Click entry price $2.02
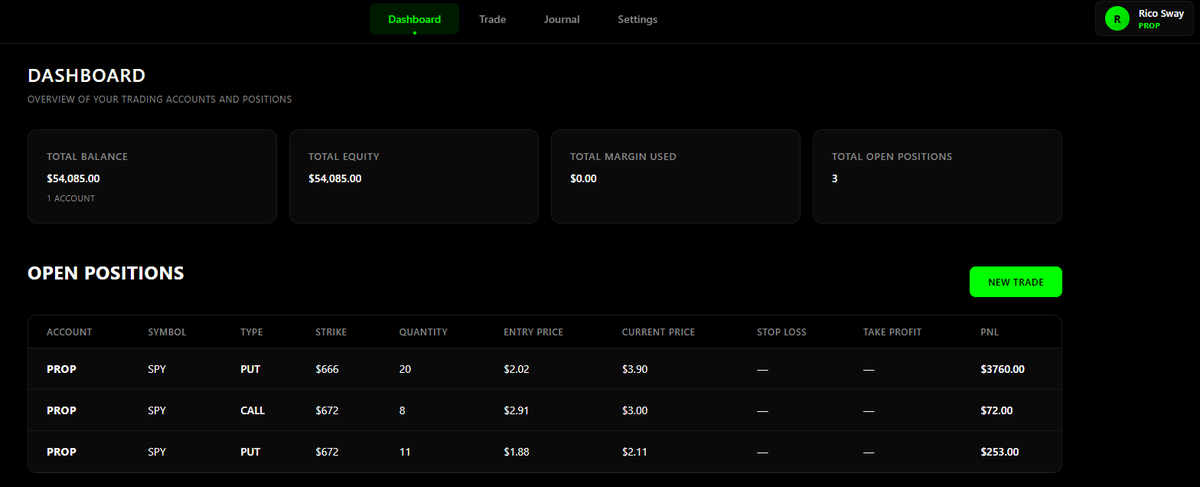The image size is (1200, 487). [x=516, y=369]
